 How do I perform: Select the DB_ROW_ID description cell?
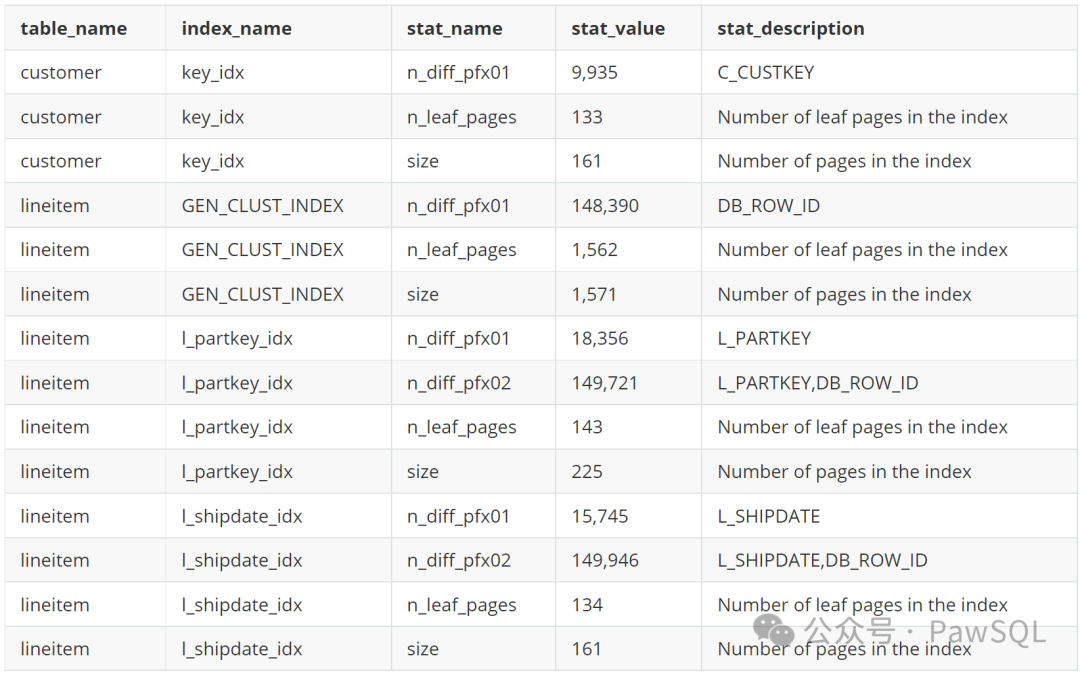(x=758, y=205)
